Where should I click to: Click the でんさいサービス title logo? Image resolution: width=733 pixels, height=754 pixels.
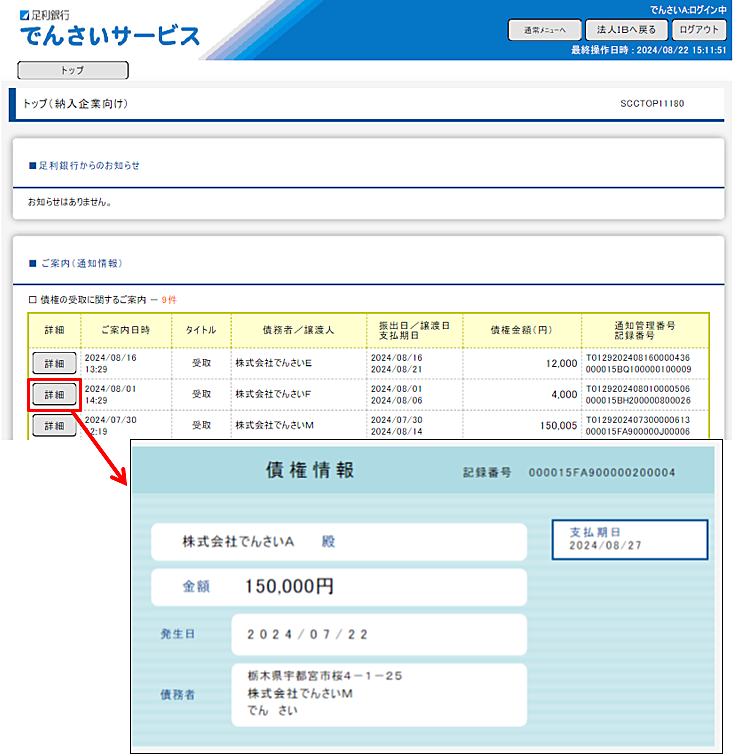point(110,37)
